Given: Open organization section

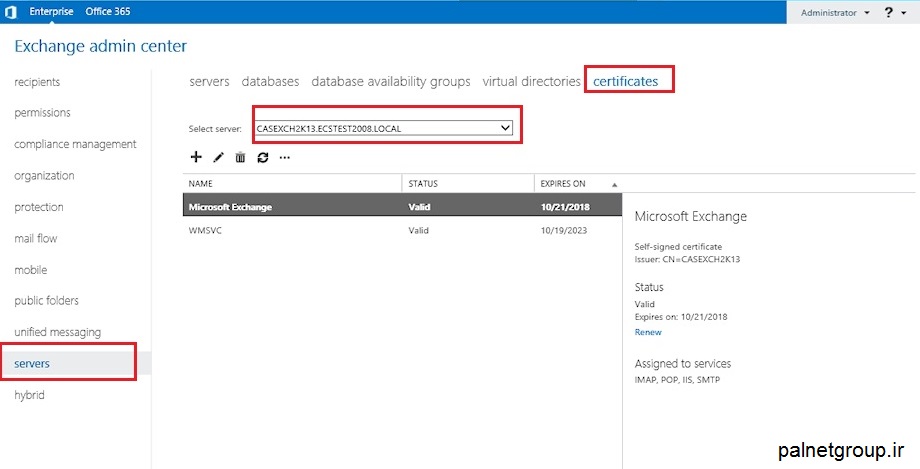Looking at the screenshot, I should tap(44, 176).
